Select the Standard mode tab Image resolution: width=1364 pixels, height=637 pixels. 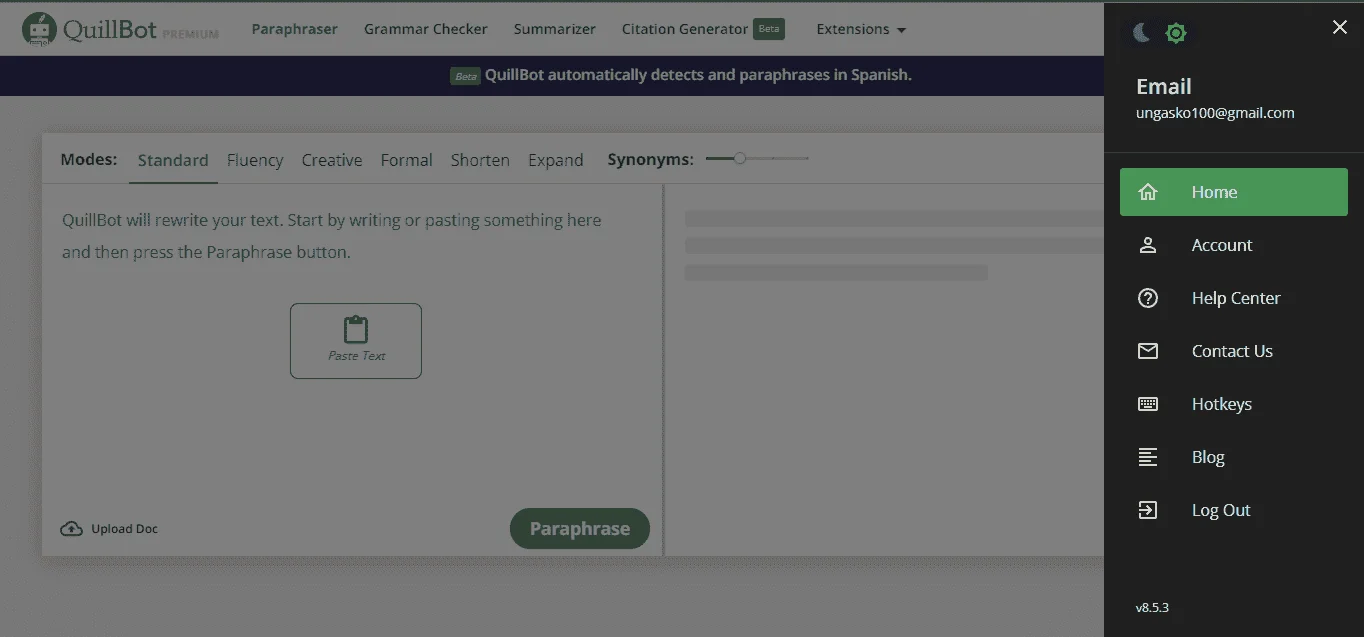click(x=173, y=160)
